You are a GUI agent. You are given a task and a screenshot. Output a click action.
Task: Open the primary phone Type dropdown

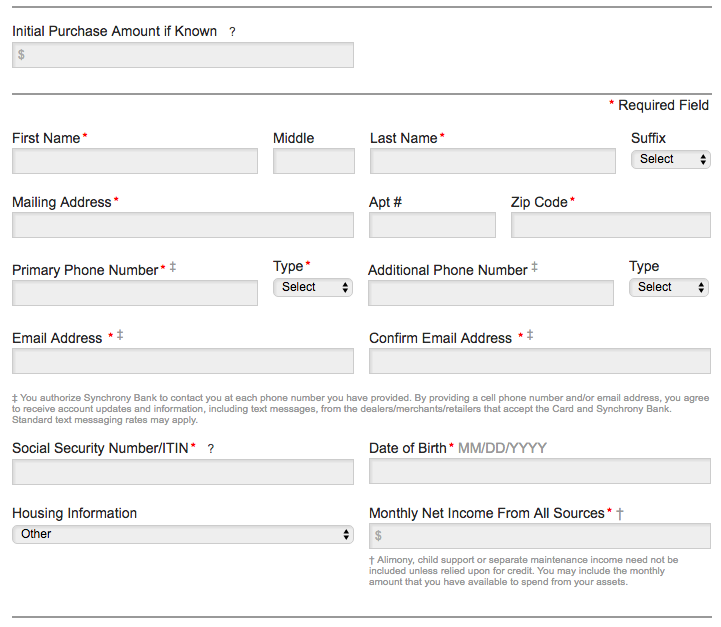click(313, 287)
